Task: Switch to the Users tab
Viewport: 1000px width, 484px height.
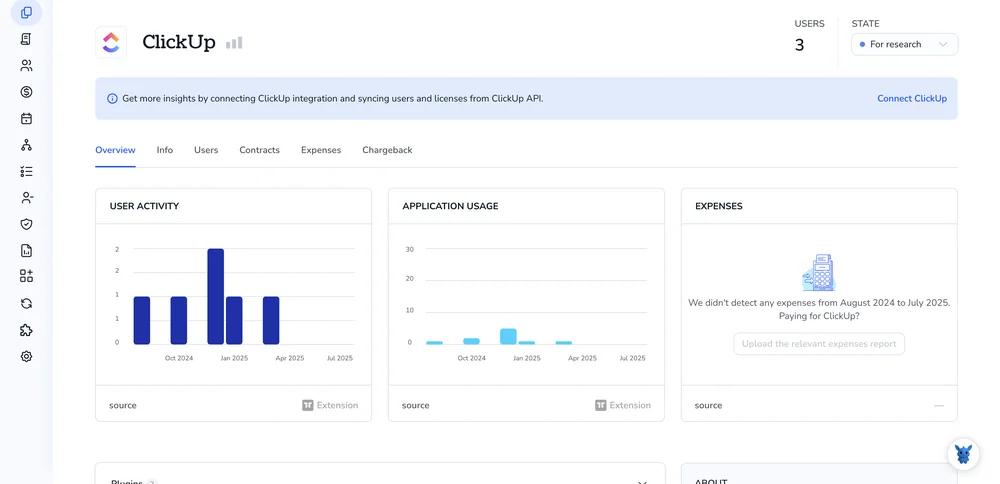Action: 206,150
